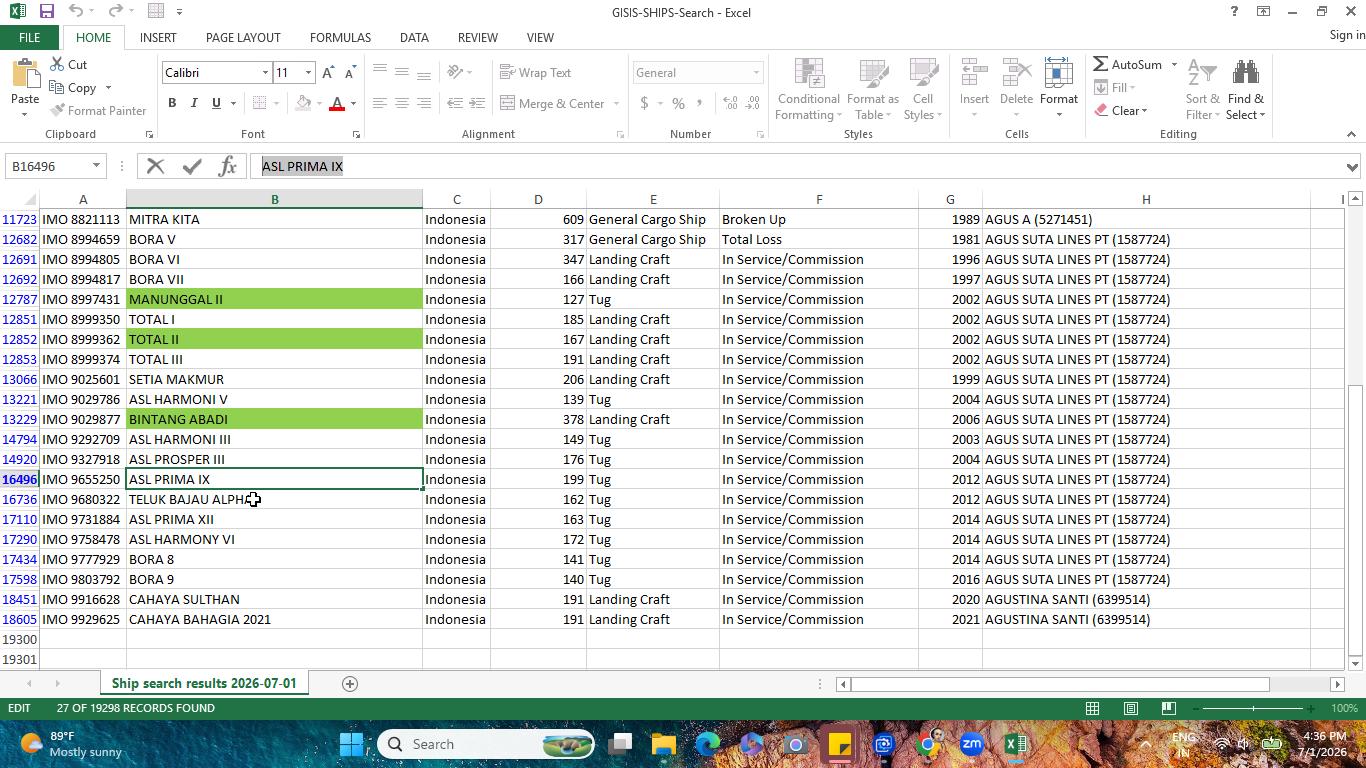This screenshot has height=768, width=1366.
Task: Switch to the FORMULAS tab
Action: 340,37
